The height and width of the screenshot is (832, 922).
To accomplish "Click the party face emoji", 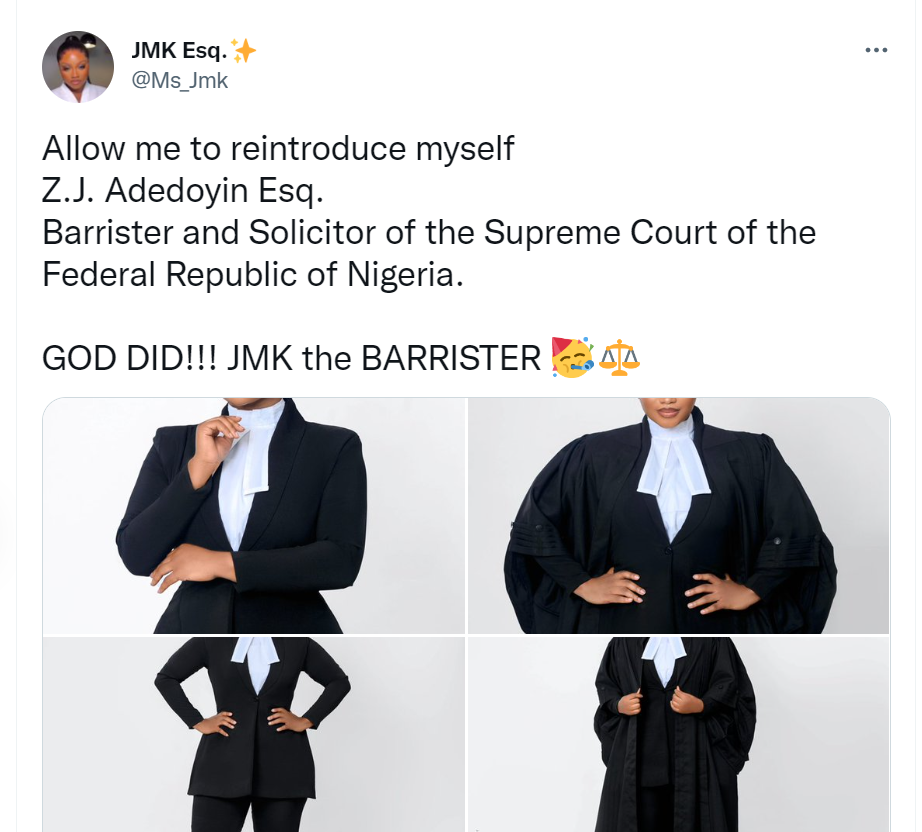I will (572, 357).
